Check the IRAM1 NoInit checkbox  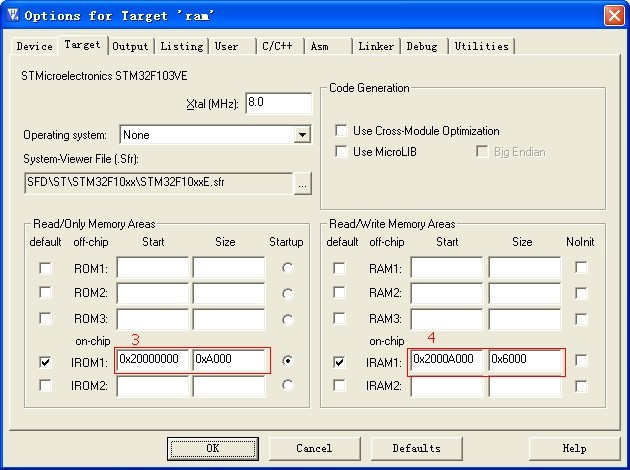click(x=581, y=361)
